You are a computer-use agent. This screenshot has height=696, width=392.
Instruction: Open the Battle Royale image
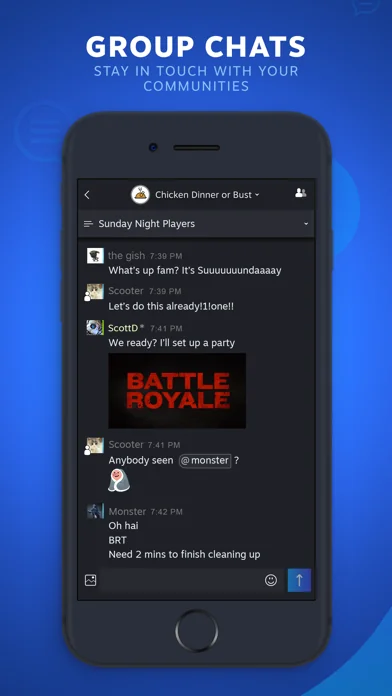(177, 391)
